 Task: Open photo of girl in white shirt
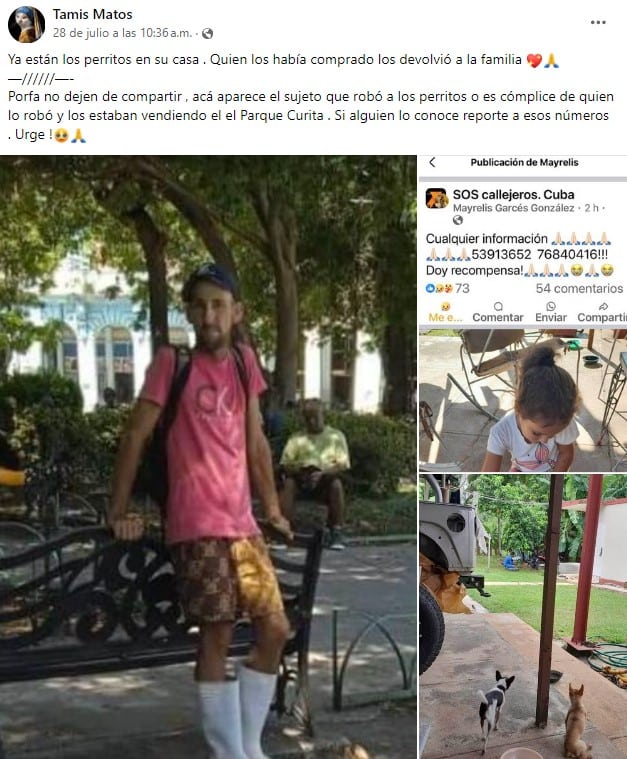coord(523,400)
